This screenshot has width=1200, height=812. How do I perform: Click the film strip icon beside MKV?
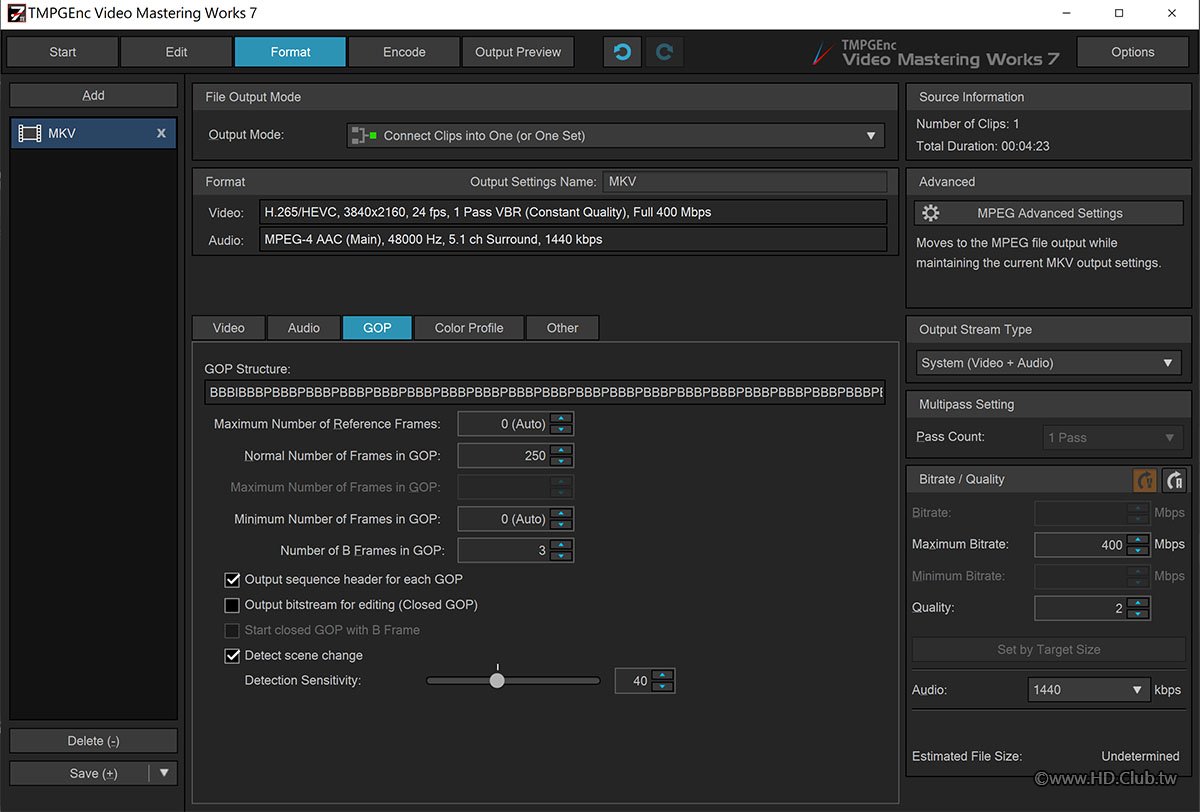(x=30, y=133)
